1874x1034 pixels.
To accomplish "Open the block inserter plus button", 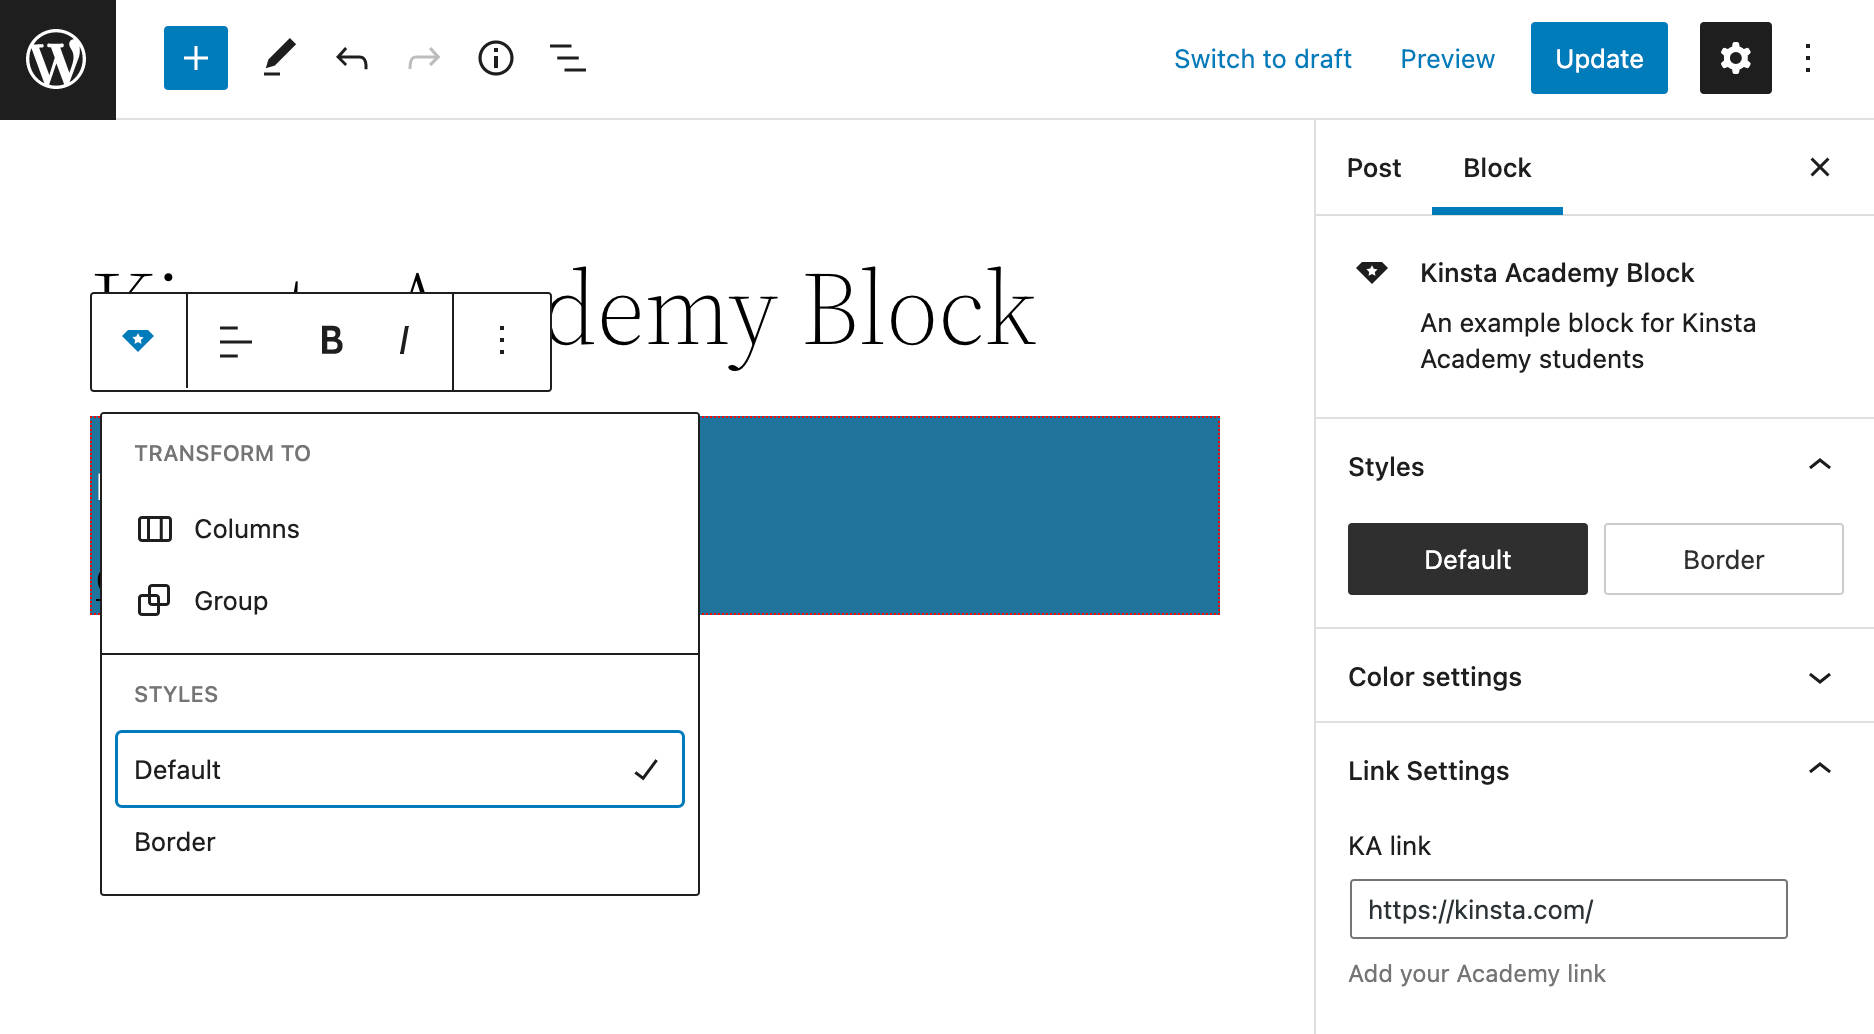I will click(196, 59).
